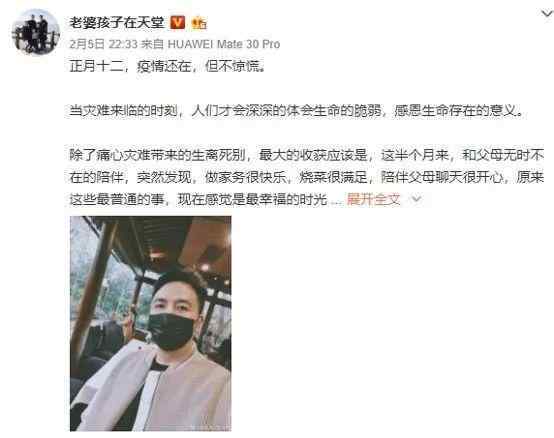This screenshot has width=554, height=438.
Task: Click the black face mask in photo
Action: click(x=171, y=331)
